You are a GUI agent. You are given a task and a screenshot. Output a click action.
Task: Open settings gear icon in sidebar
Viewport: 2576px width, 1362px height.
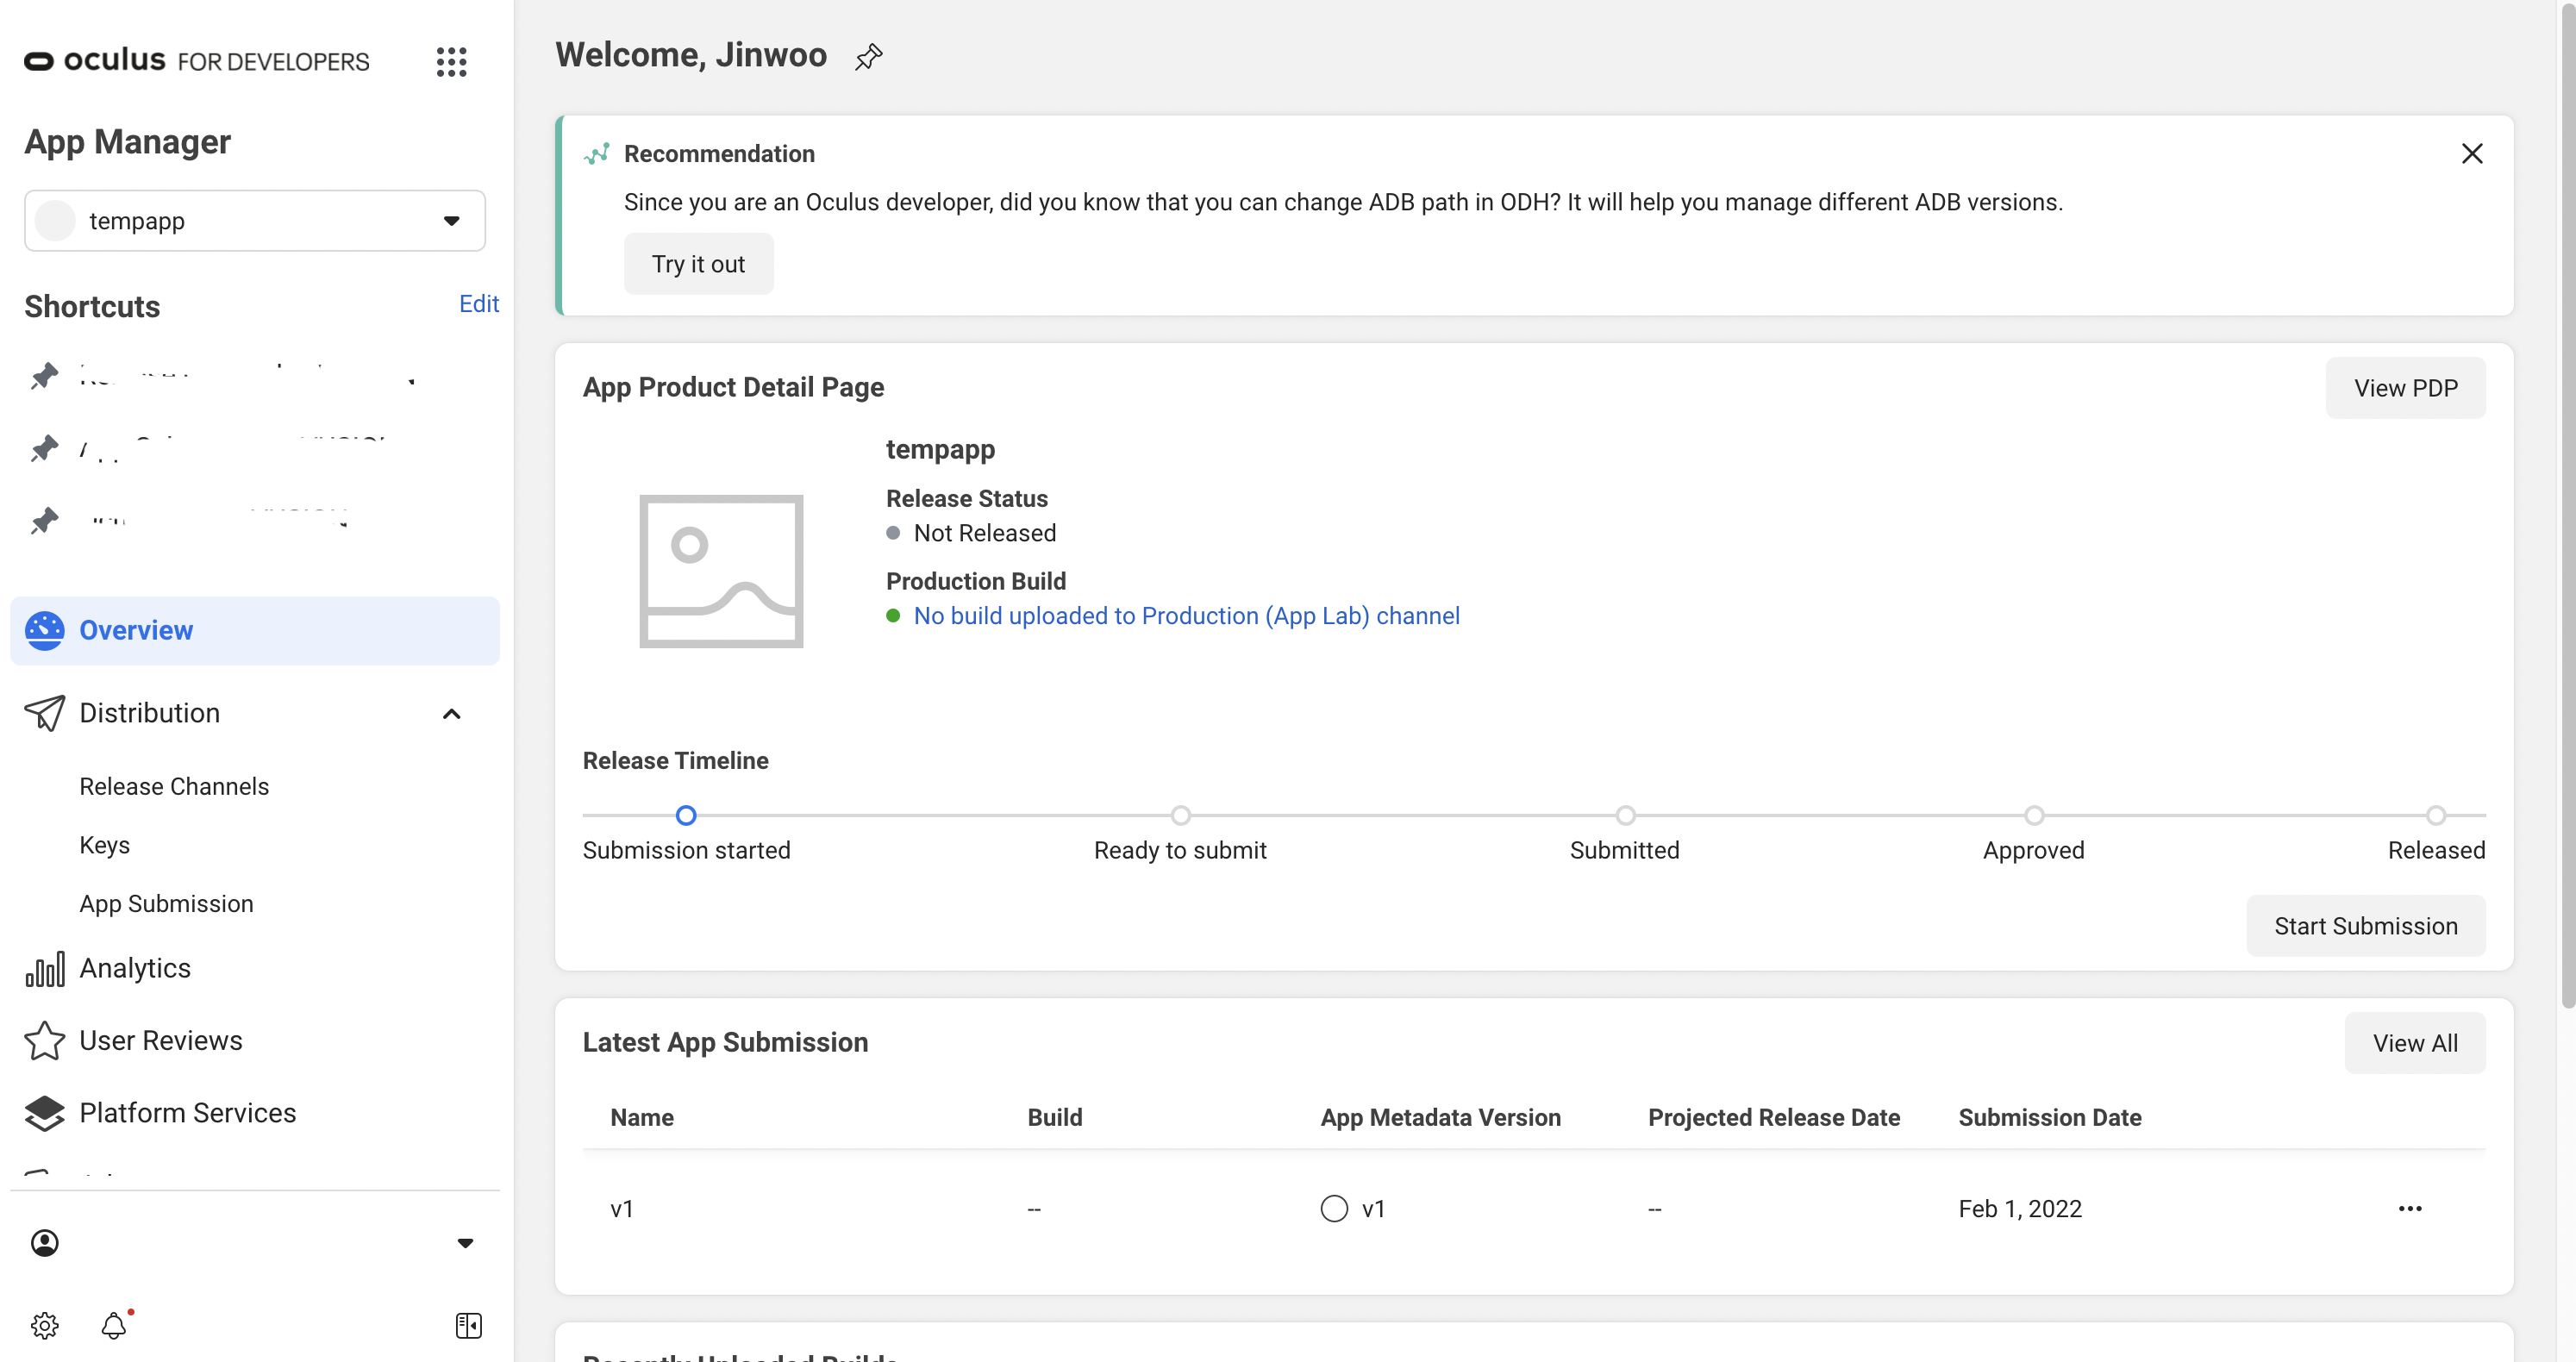pyautogui.click(x=44, y=1325)
